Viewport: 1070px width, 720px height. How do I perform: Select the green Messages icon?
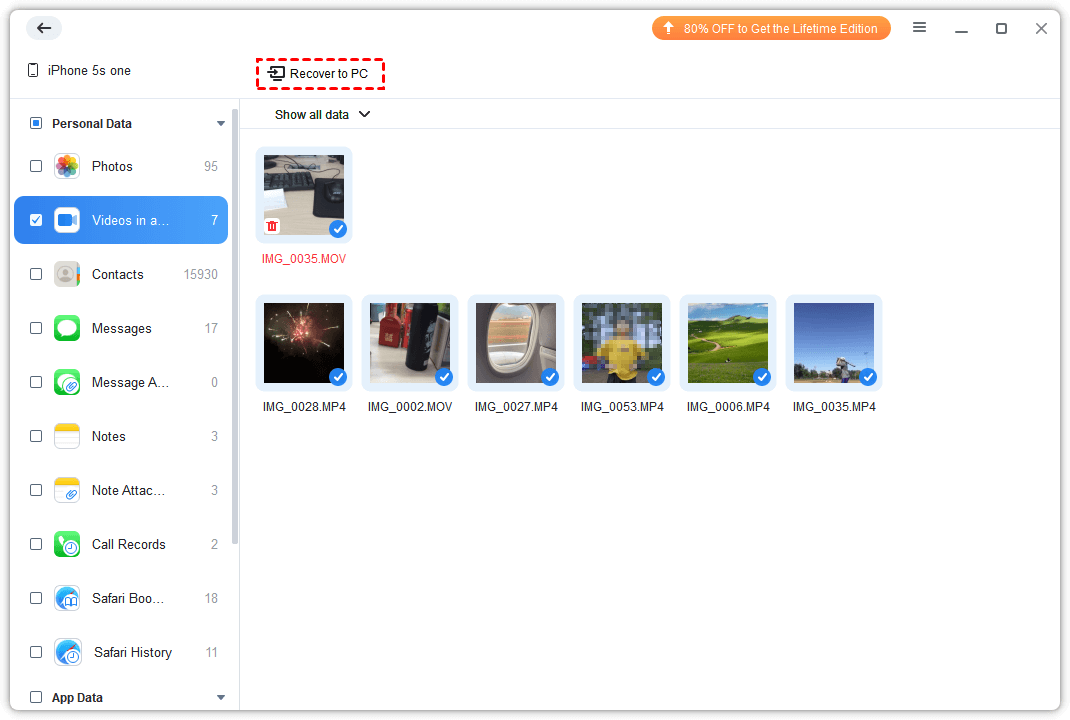(67, 329)
